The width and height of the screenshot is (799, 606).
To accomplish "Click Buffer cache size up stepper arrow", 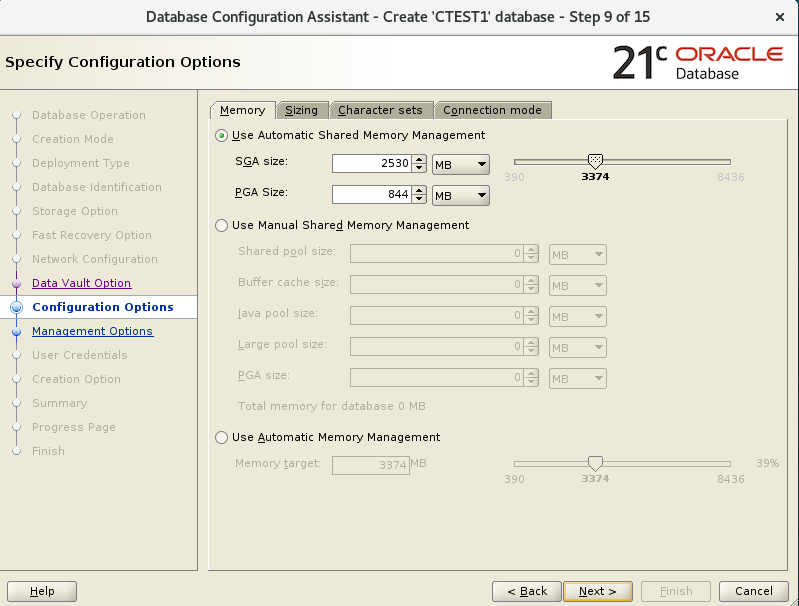I will click(x=531, y=281).
